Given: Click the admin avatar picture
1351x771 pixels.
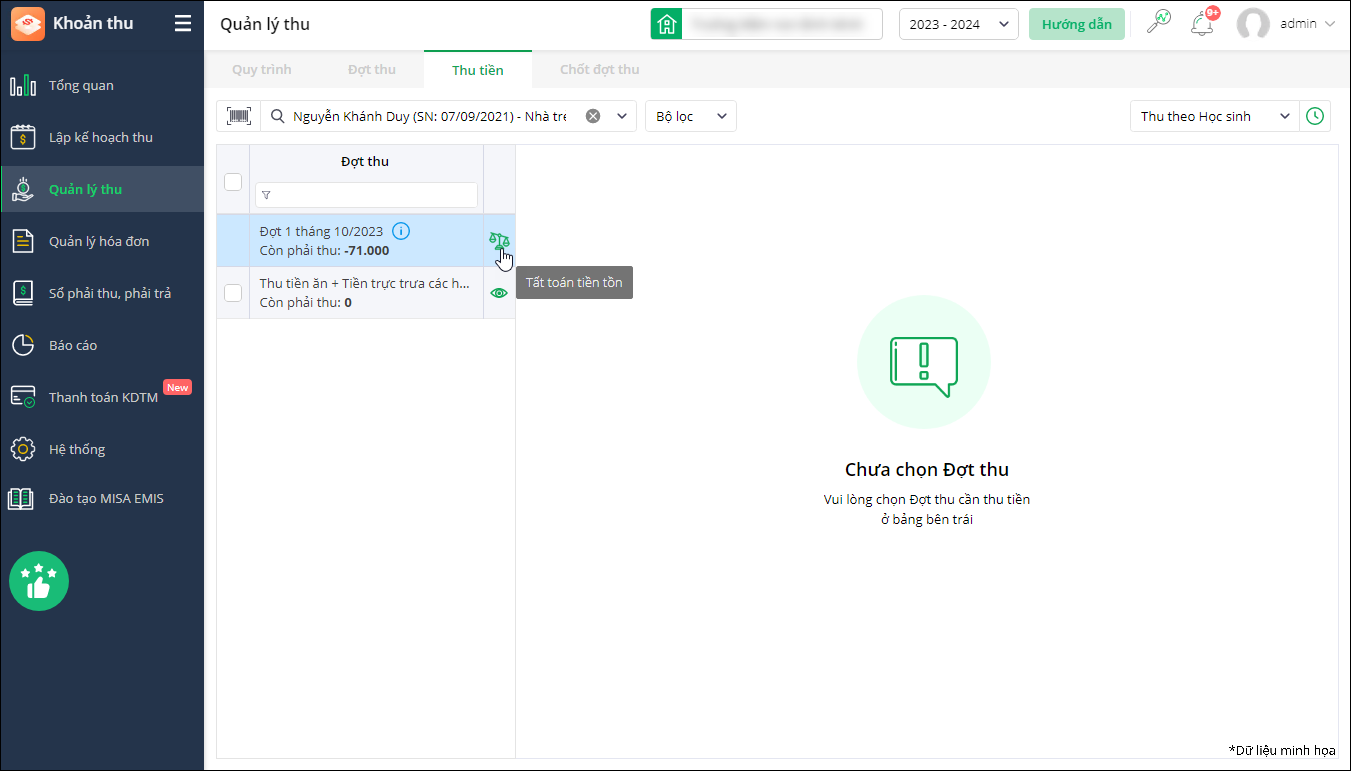Looking at the screenshot, I should (x=1253, y=24).
